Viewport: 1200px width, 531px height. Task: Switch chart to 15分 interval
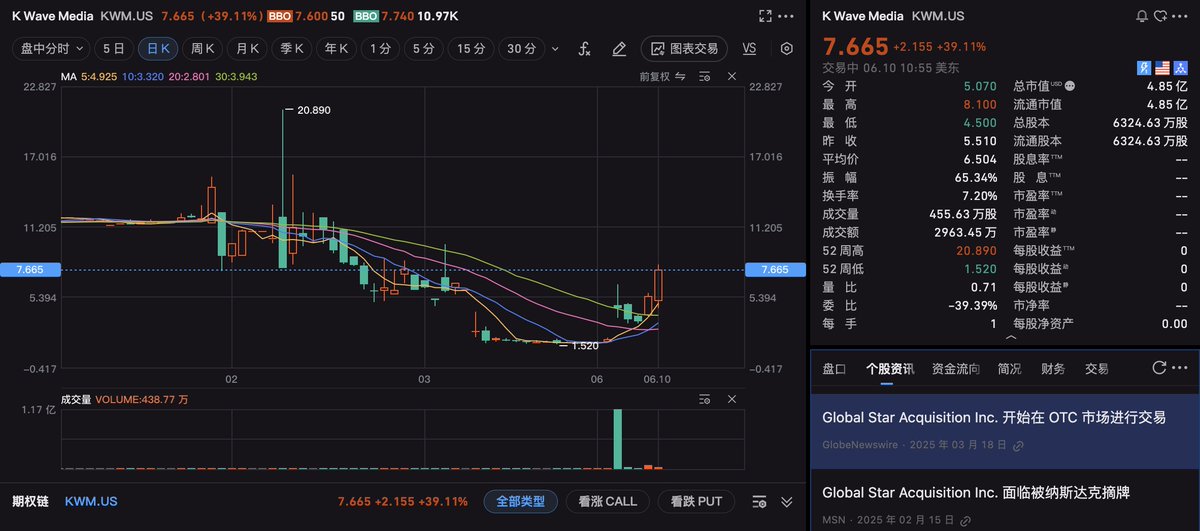coord(471,48)
